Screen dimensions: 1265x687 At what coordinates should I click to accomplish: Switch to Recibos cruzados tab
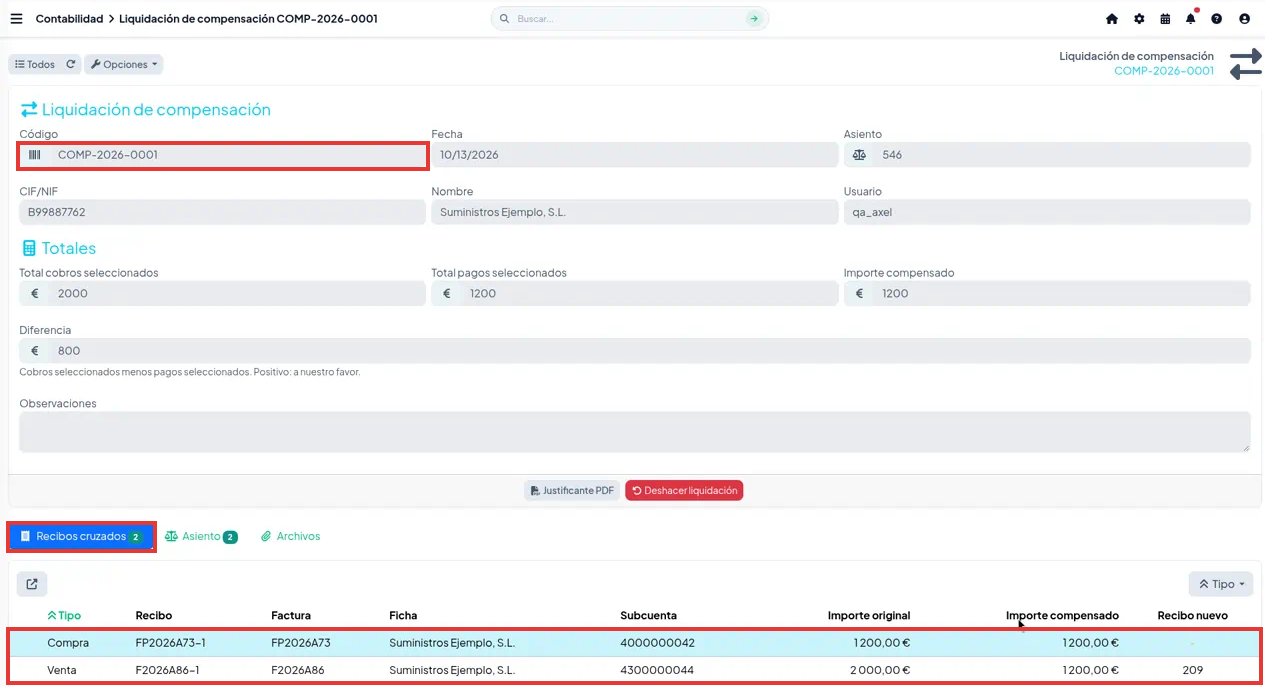click(x=81, y=537)
